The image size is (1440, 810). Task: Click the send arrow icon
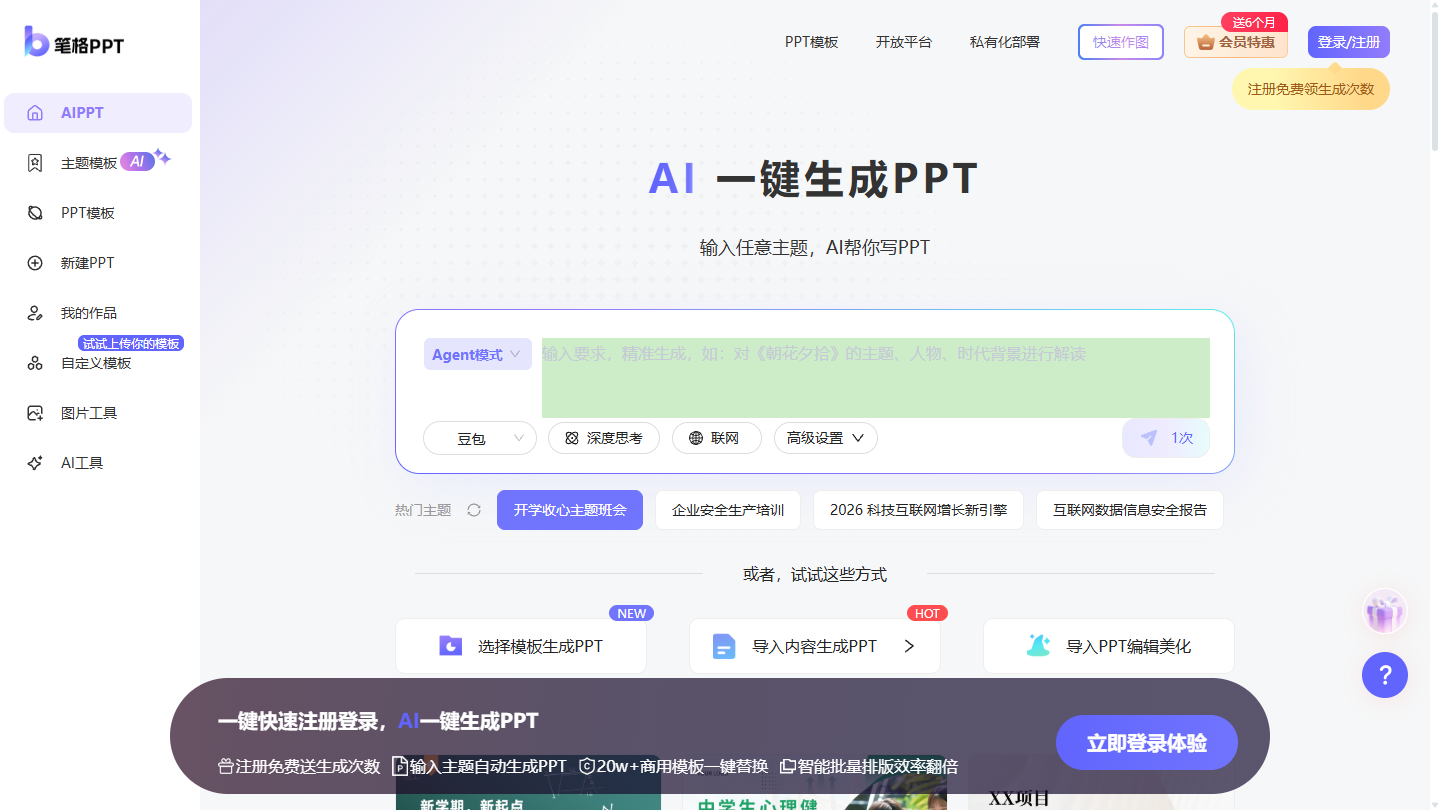click(x=1149, y=438)
